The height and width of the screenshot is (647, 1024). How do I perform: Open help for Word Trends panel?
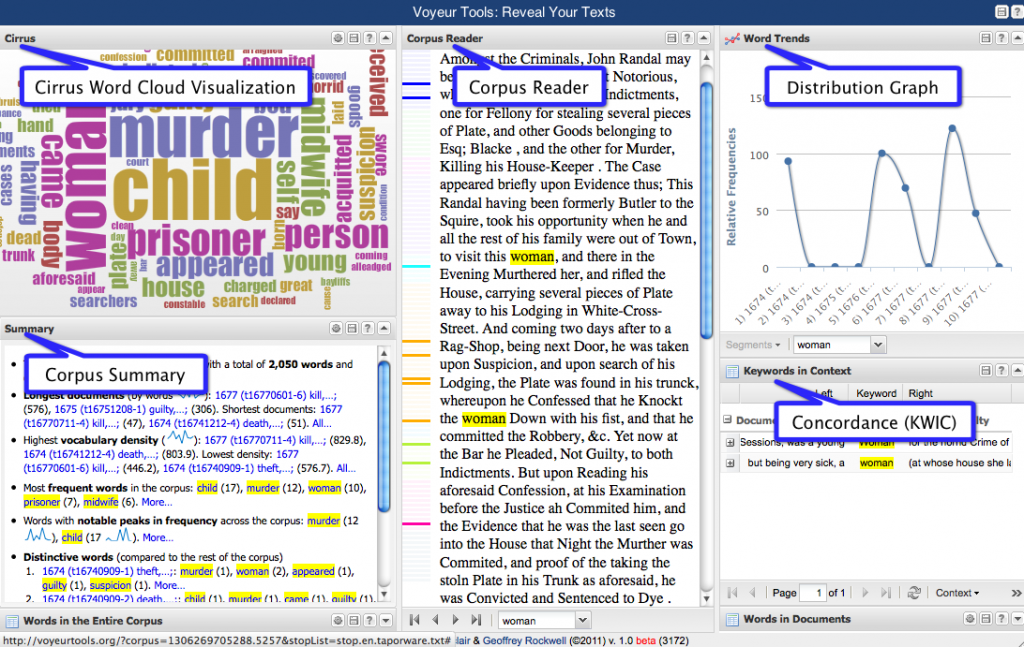(x=1001, y=39)
